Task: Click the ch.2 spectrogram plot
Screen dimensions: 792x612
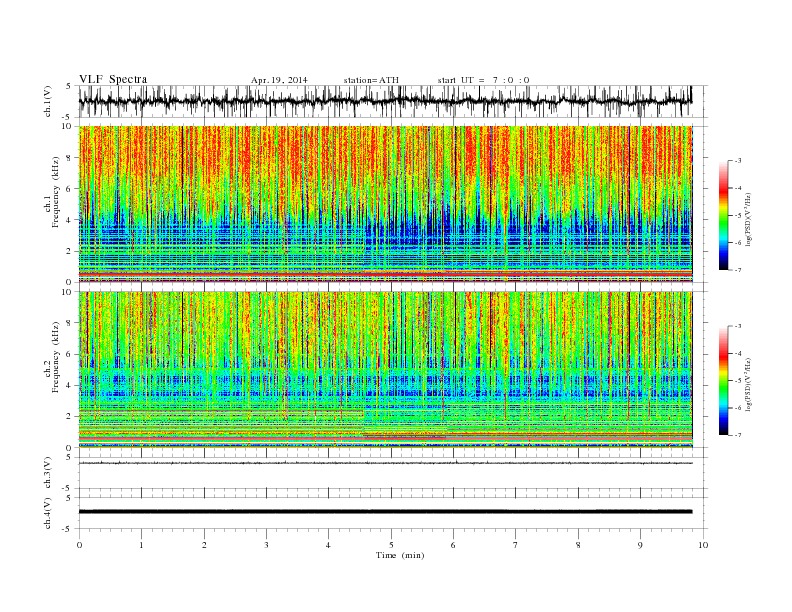Action: 385,370
